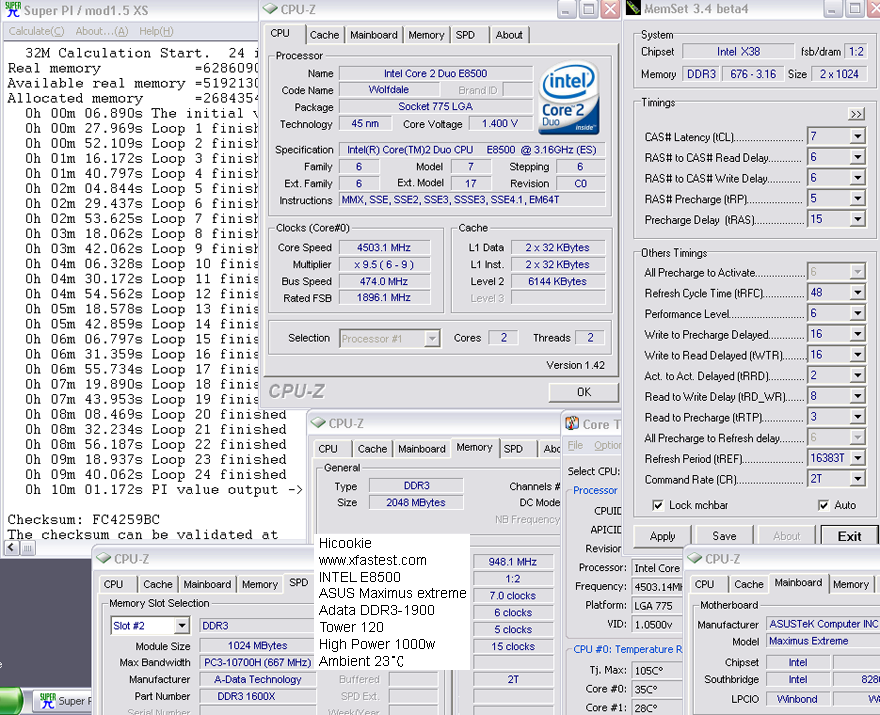Toggle the Auto checkbox in MemSet
This screenshot has width=880, height=715.
point(823,505)
